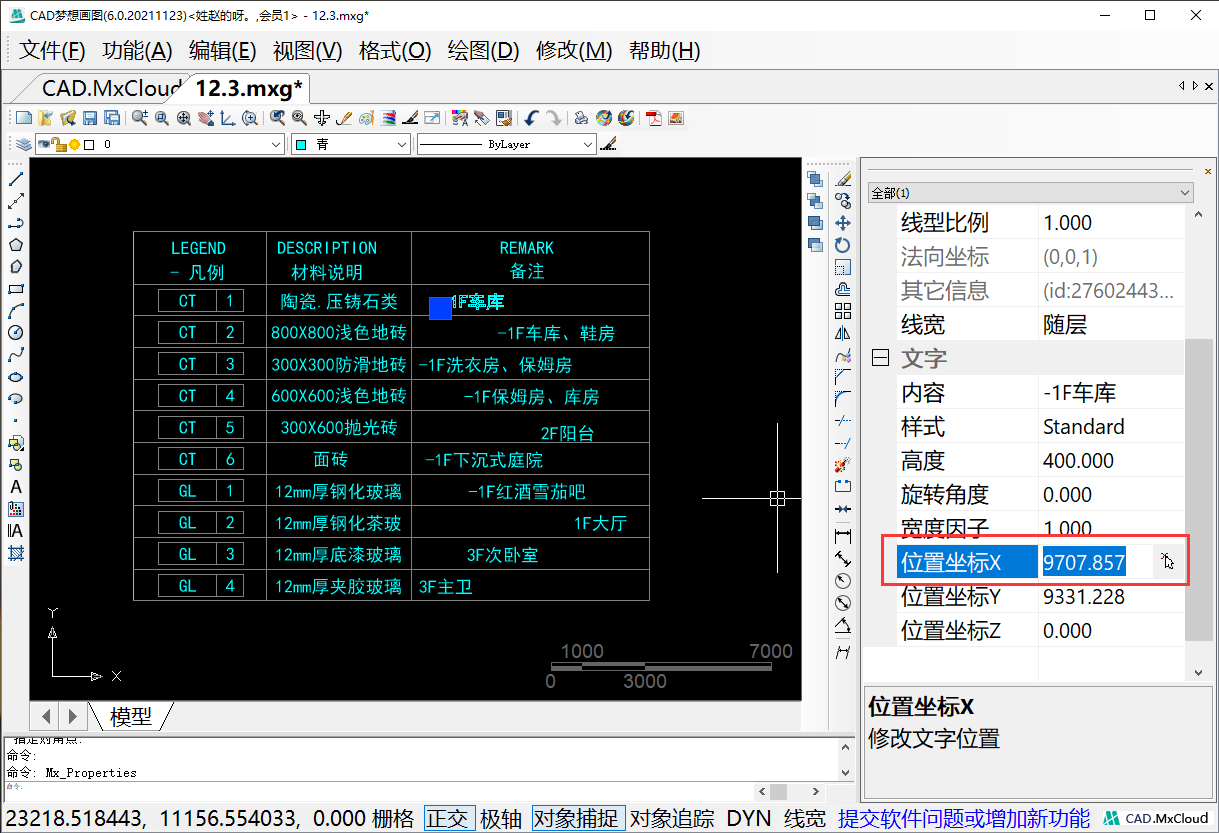
Task: Toggle 栅格 grid display in status bar
Action: (393, 818)
